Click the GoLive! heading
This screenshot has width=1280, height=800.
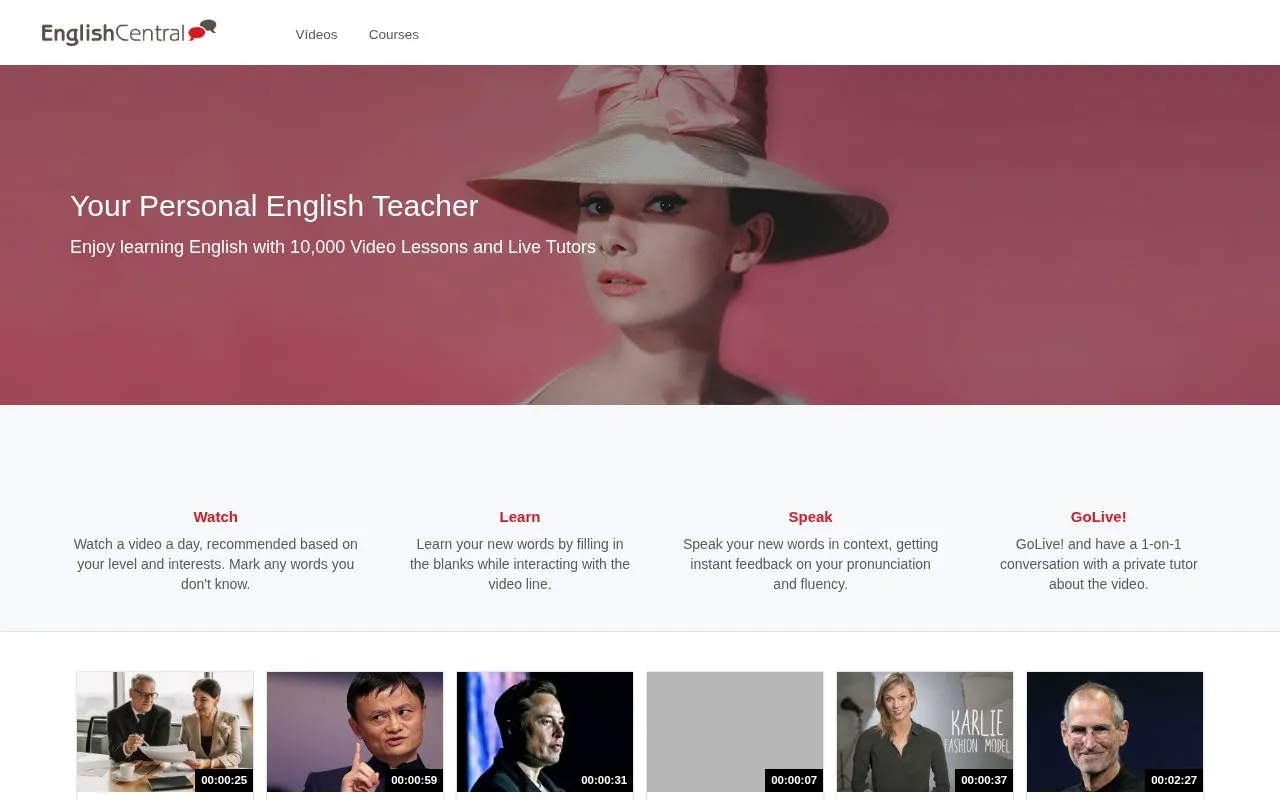[x=1099, y=517]
